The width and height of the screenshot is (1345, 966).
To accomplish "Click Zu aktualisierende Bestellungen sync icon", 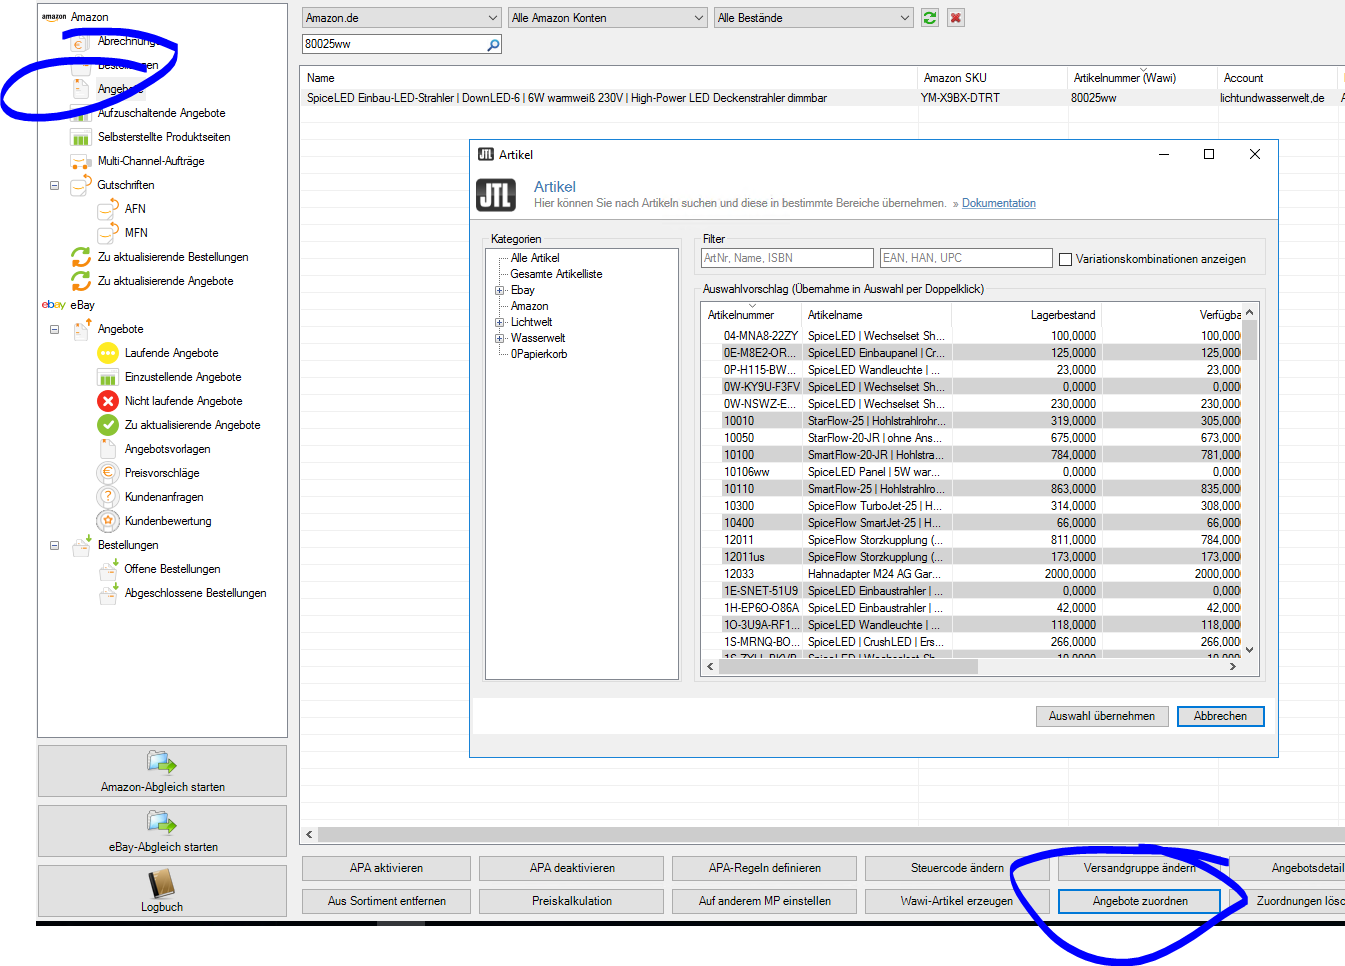I will [81, 257].
